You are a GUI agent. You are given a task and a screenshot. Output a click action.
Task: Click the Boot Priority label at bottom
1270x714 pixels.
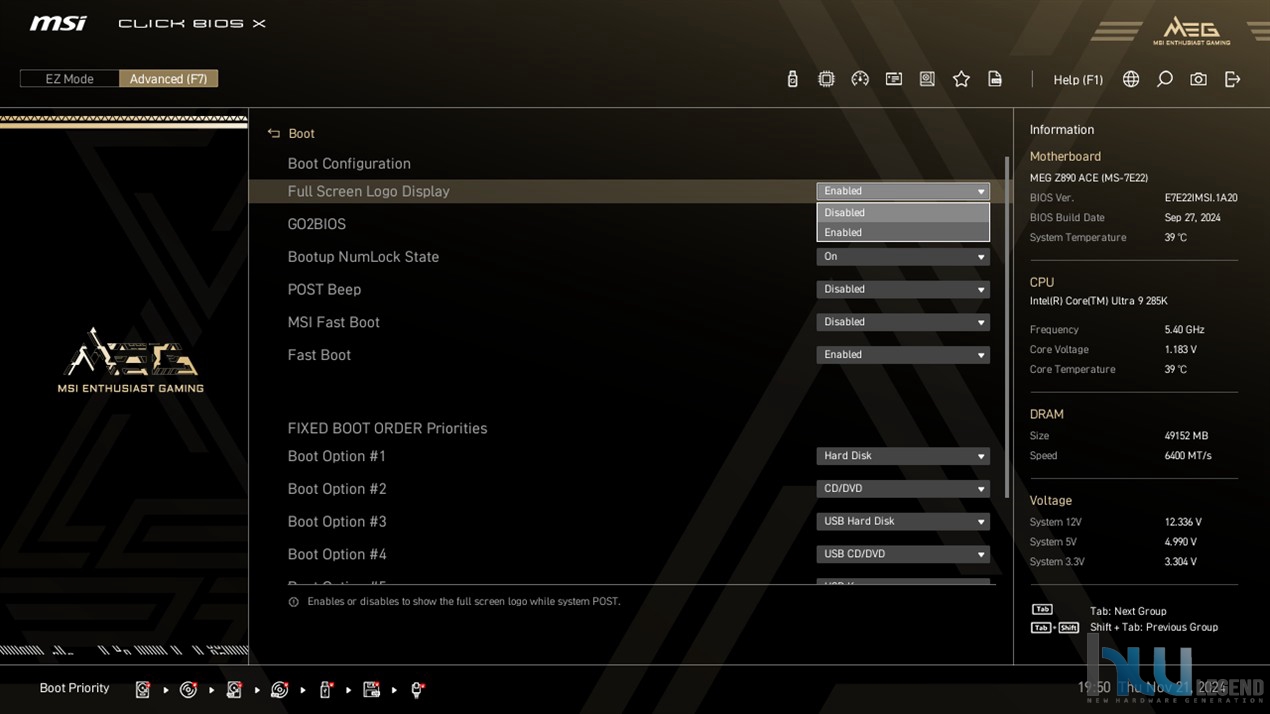74,688
